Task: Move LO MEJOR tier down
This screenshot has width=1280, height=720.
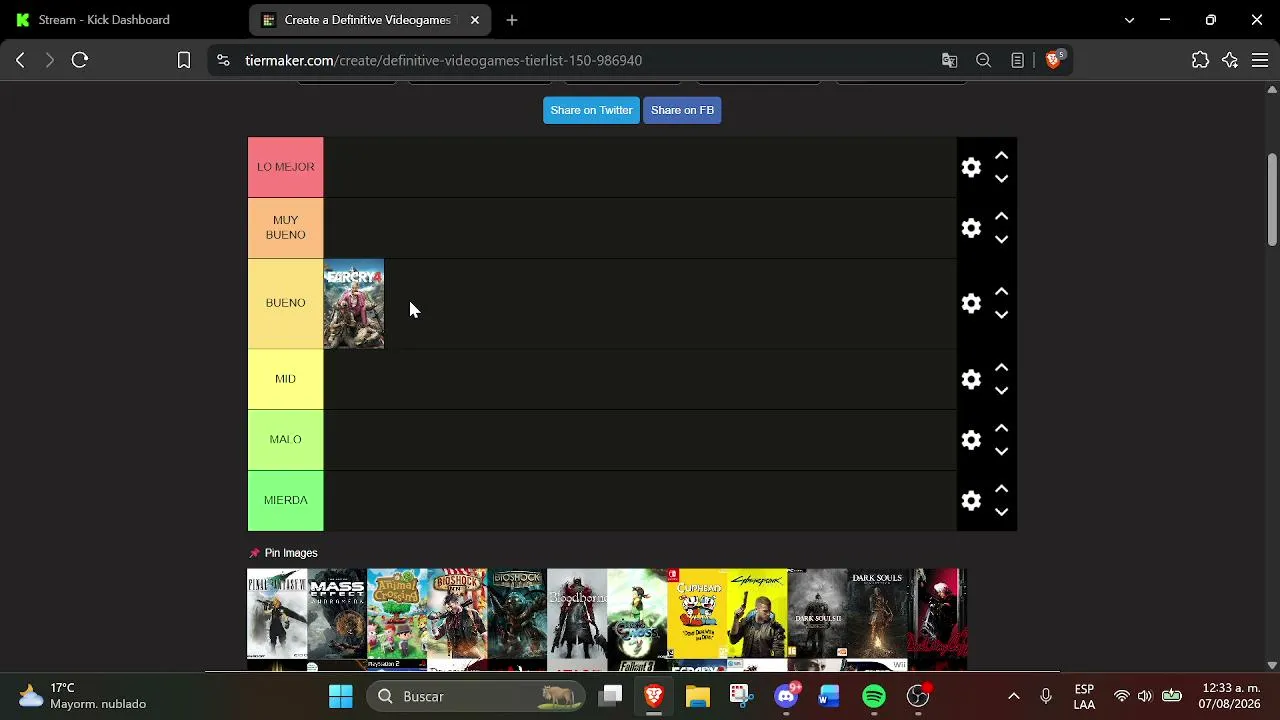Action: tap(1001, 179)
